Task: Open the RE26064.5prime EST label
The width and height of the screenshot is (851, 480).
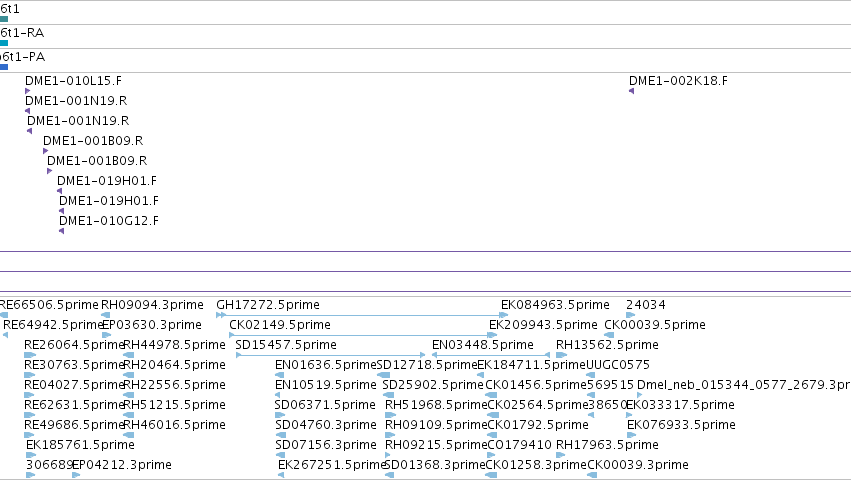Action: pyautogui.click(x=74, y=345)
